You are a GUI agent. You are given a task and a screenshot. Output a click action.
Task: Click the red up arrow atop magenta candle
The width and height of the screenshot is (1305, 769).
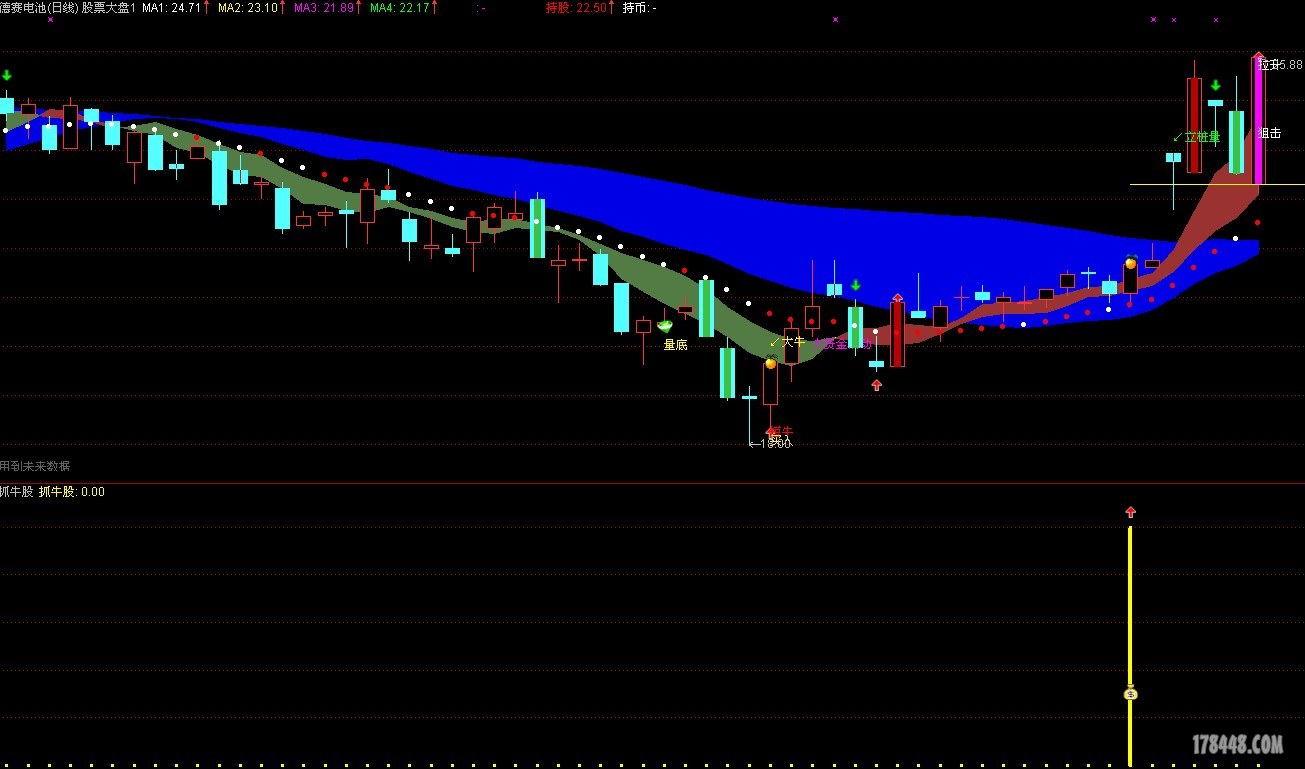[x=1258, y=57]
